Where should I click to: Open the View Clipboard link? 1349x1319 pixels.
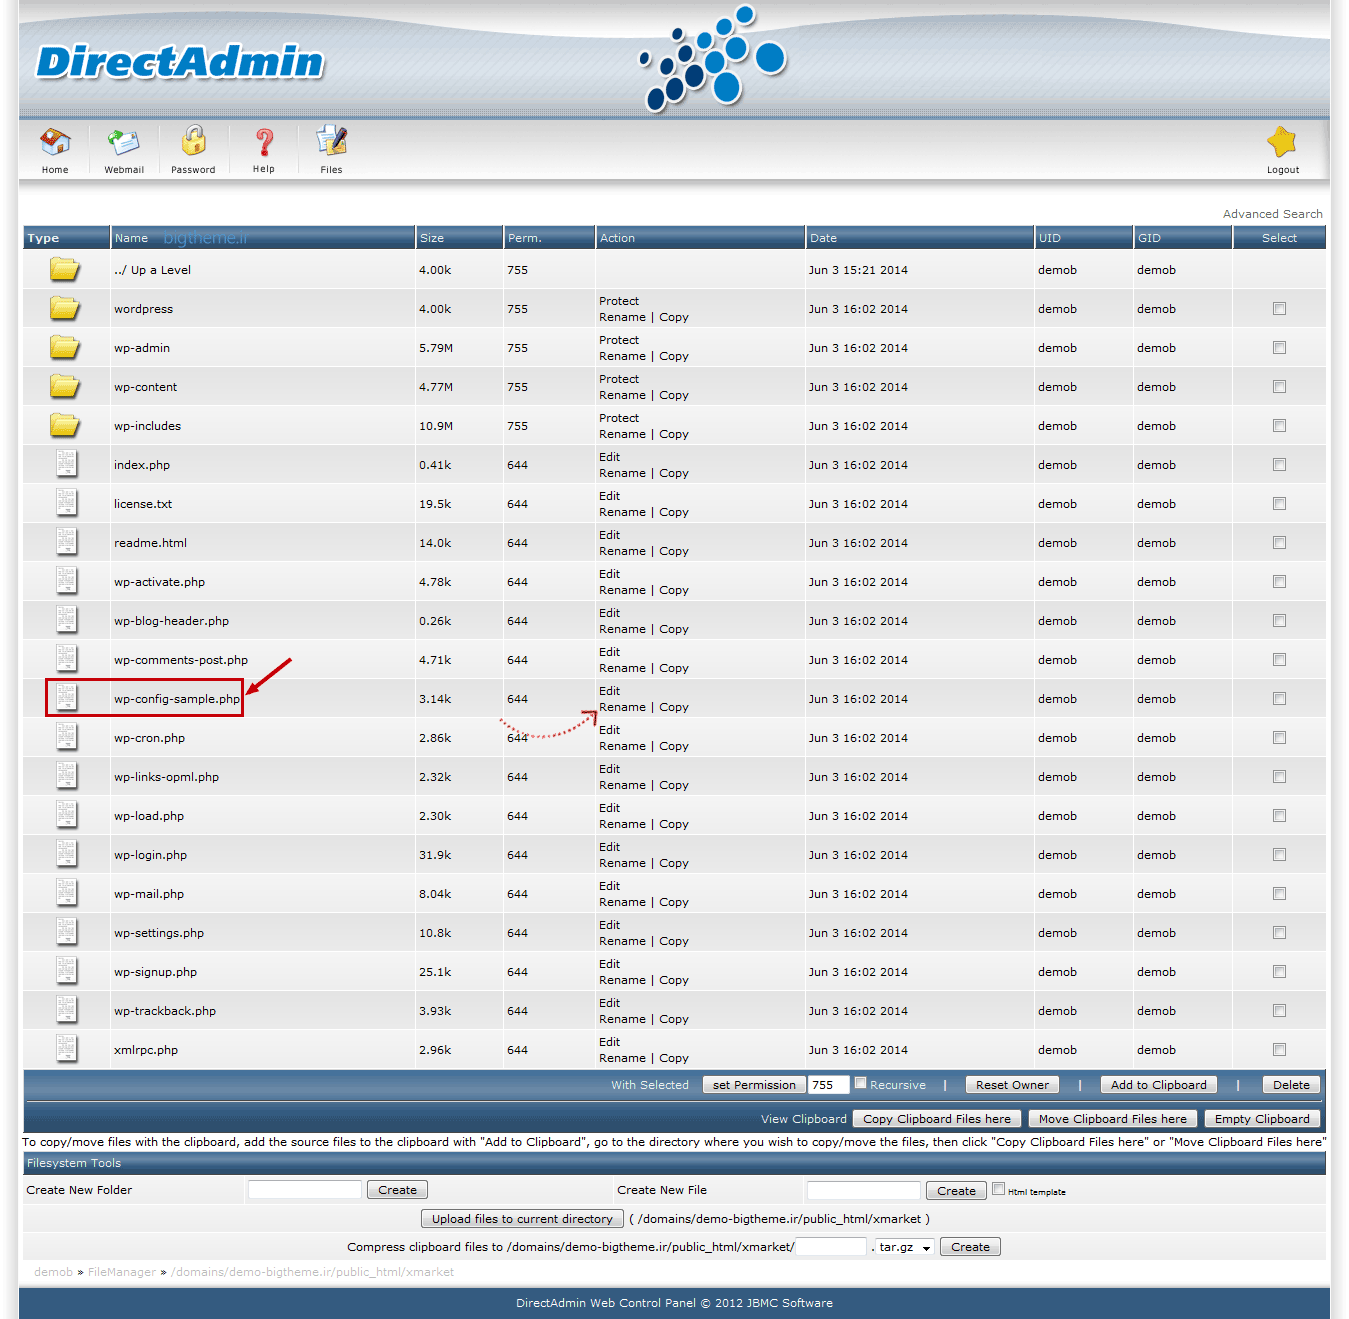(803, 1119)
